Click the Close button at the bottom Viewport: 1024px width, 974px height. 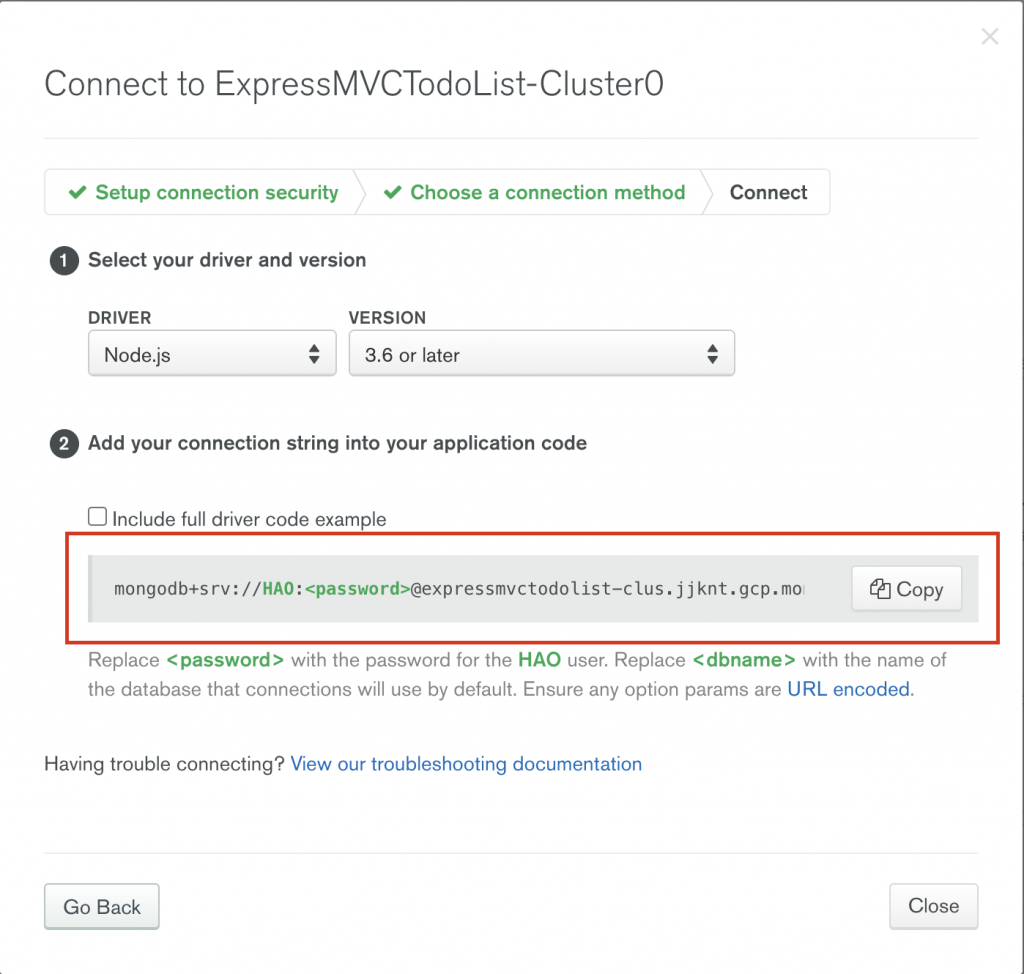tap(933, 906)
